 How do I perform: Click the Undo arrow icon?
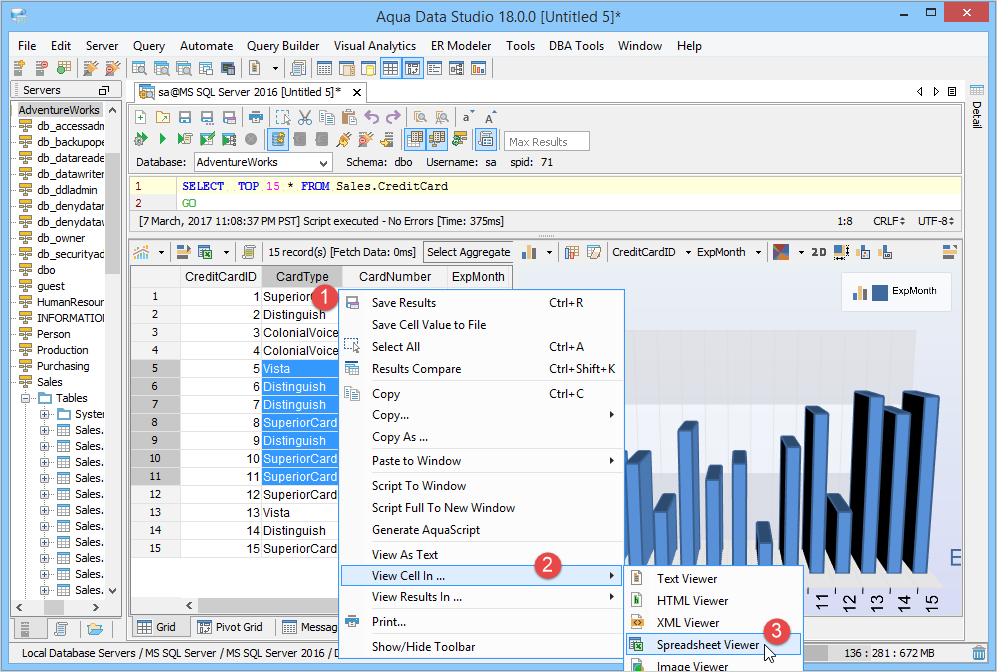click(x=372, y=117)
